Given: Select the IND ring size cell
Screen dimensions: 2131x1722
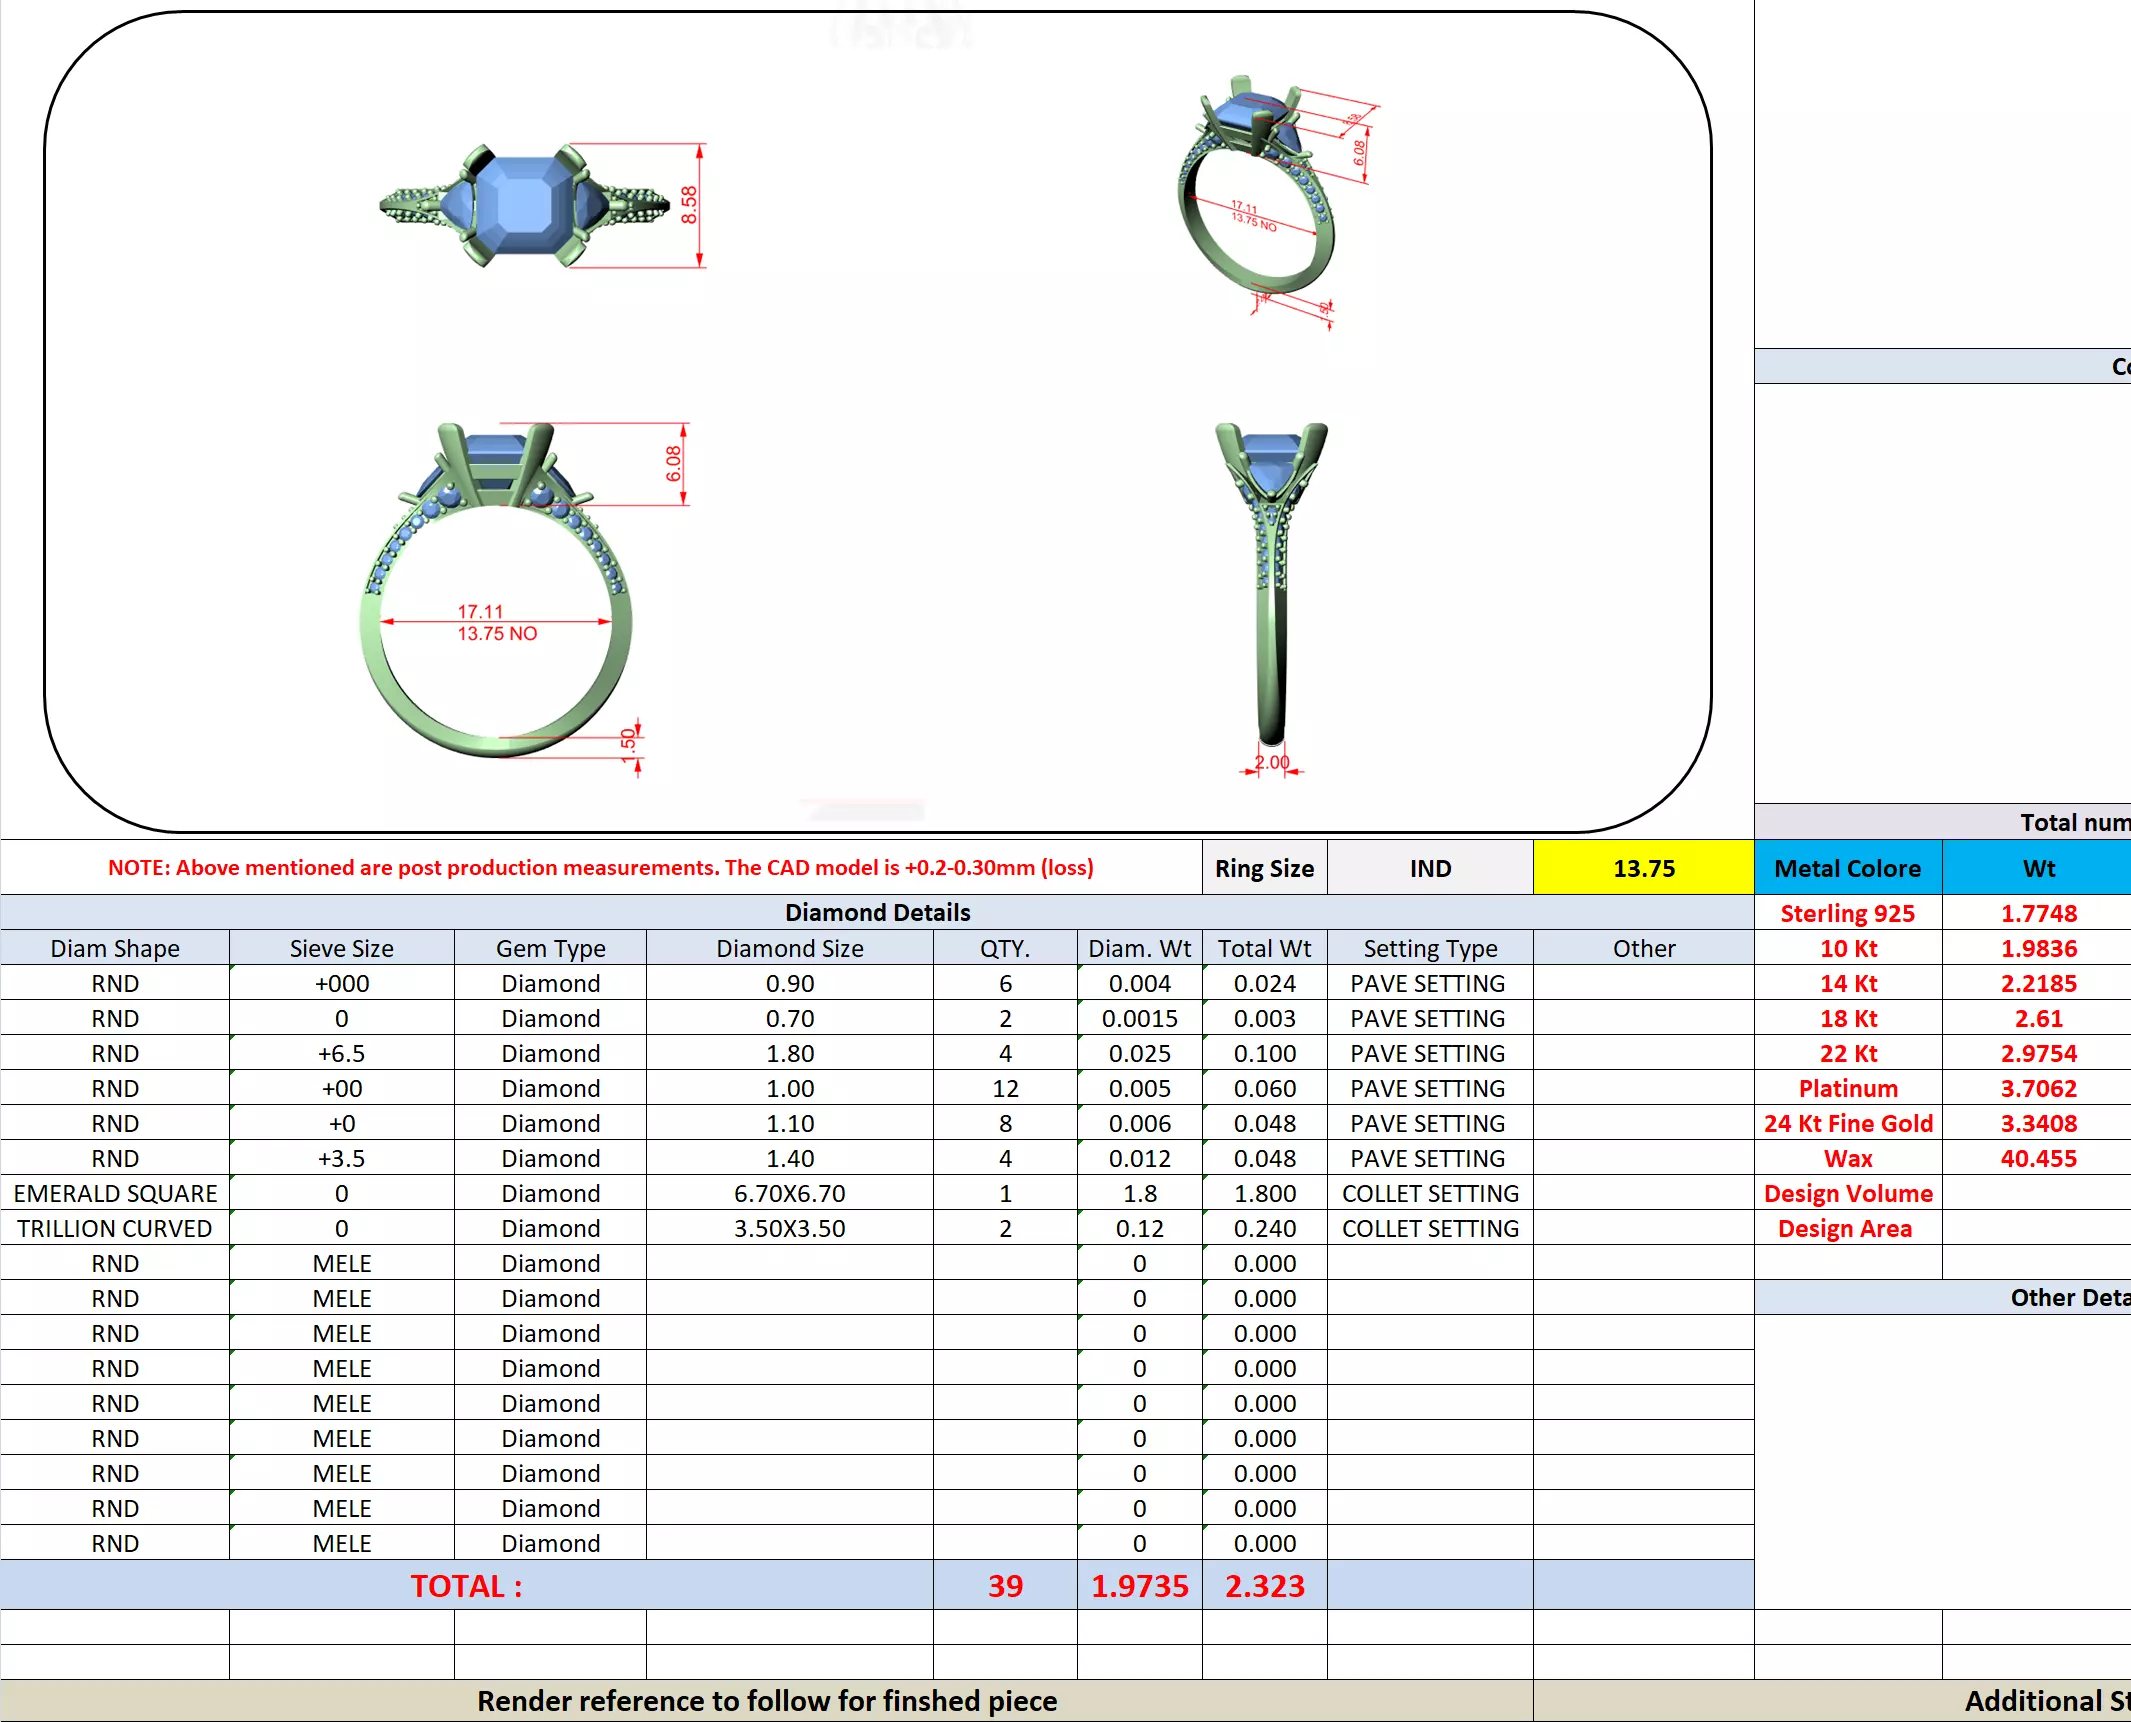Looking at the screenshot, I should pyautogui.click(x=1430, y=868).
